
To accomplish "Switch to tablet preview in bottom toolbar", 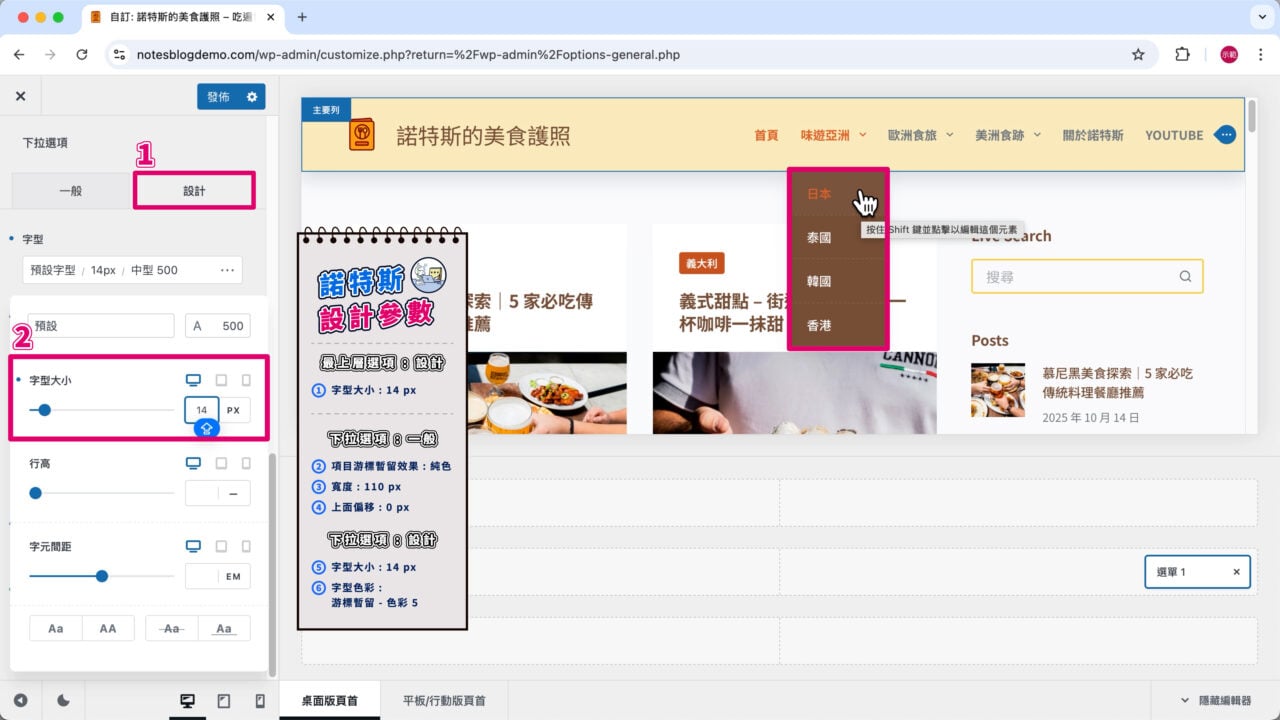I will (x=222, y=700).
